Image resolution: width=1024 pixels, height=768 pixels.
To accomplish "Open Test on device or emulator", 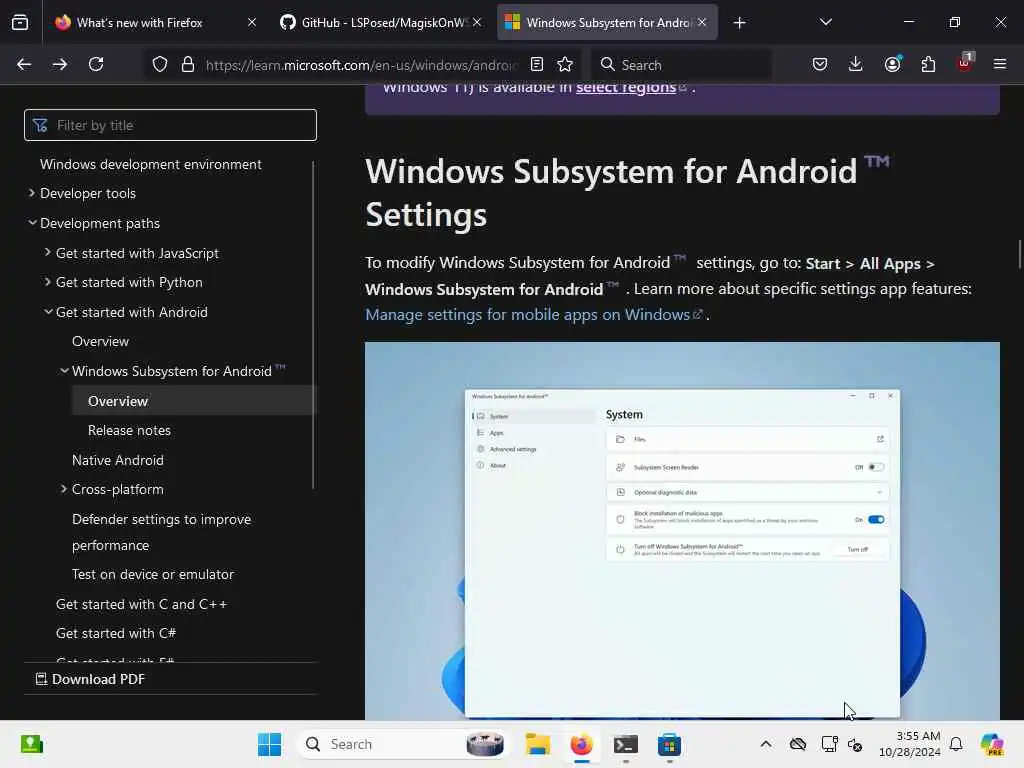I will point(153,575).
